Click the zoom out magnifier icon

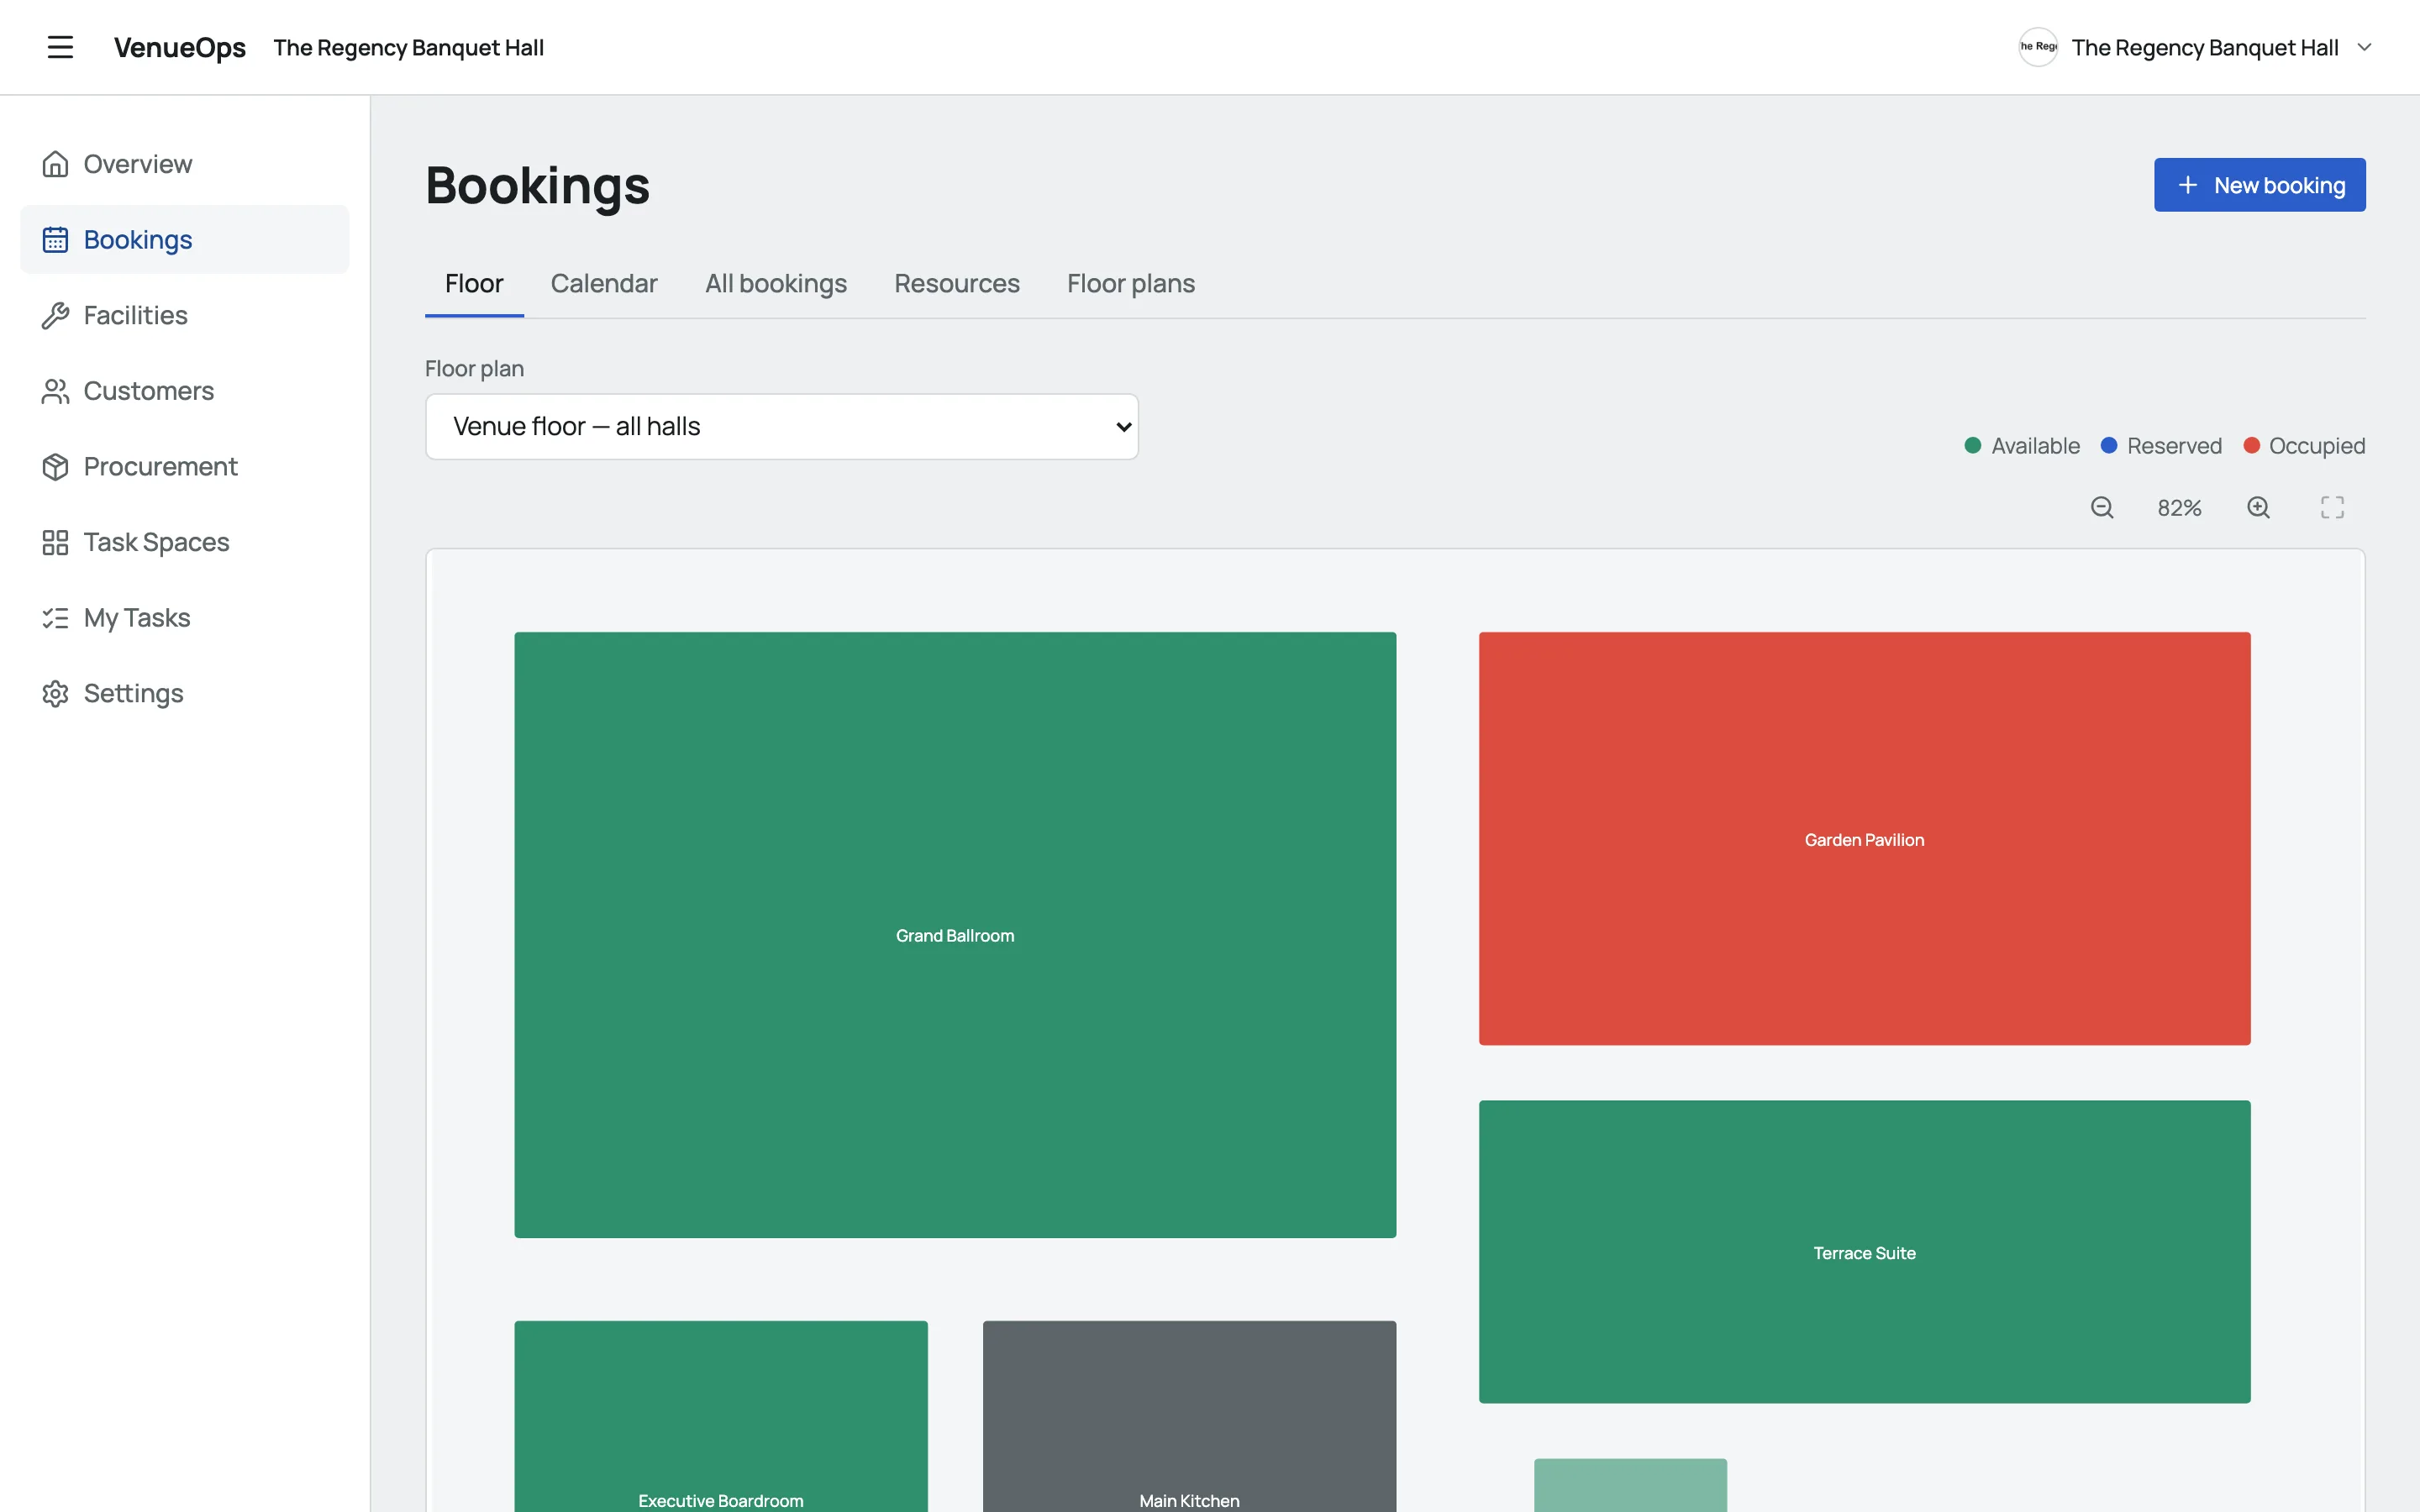2102,508
